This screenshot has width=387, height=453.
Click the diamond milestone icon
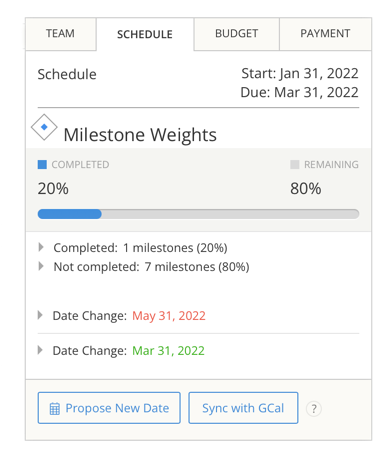click(x=44, y=127)
